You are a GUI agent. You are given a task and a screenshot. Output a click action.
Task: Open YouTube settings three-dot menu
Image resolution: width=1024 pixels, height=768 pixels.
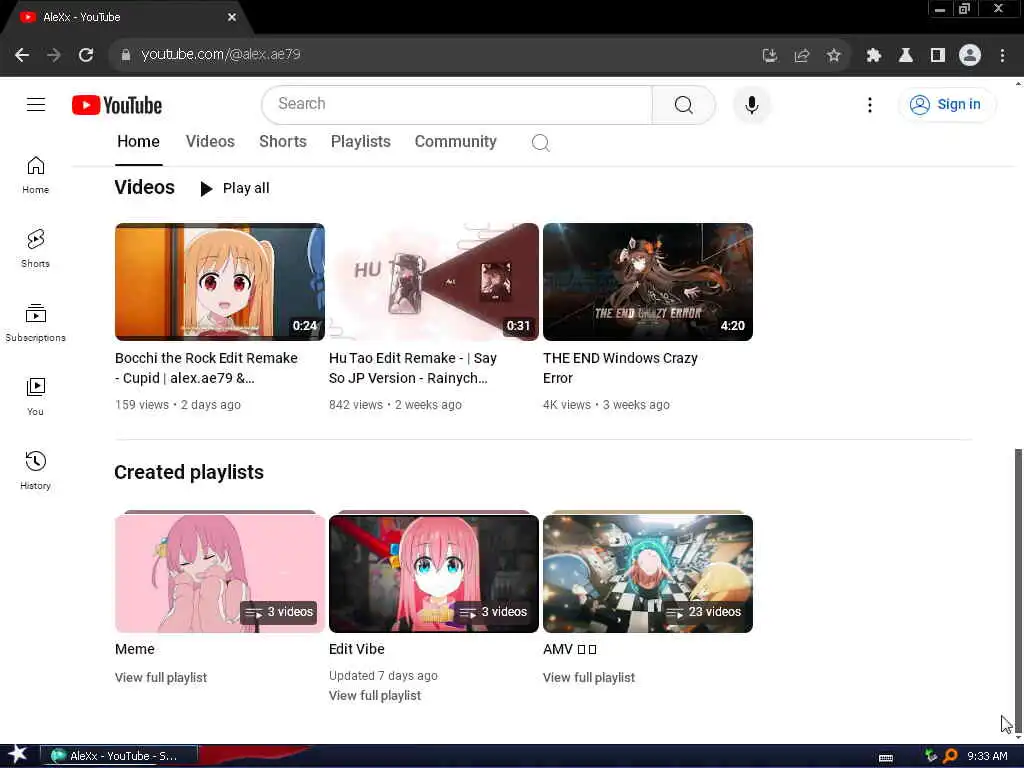(869, 104)
